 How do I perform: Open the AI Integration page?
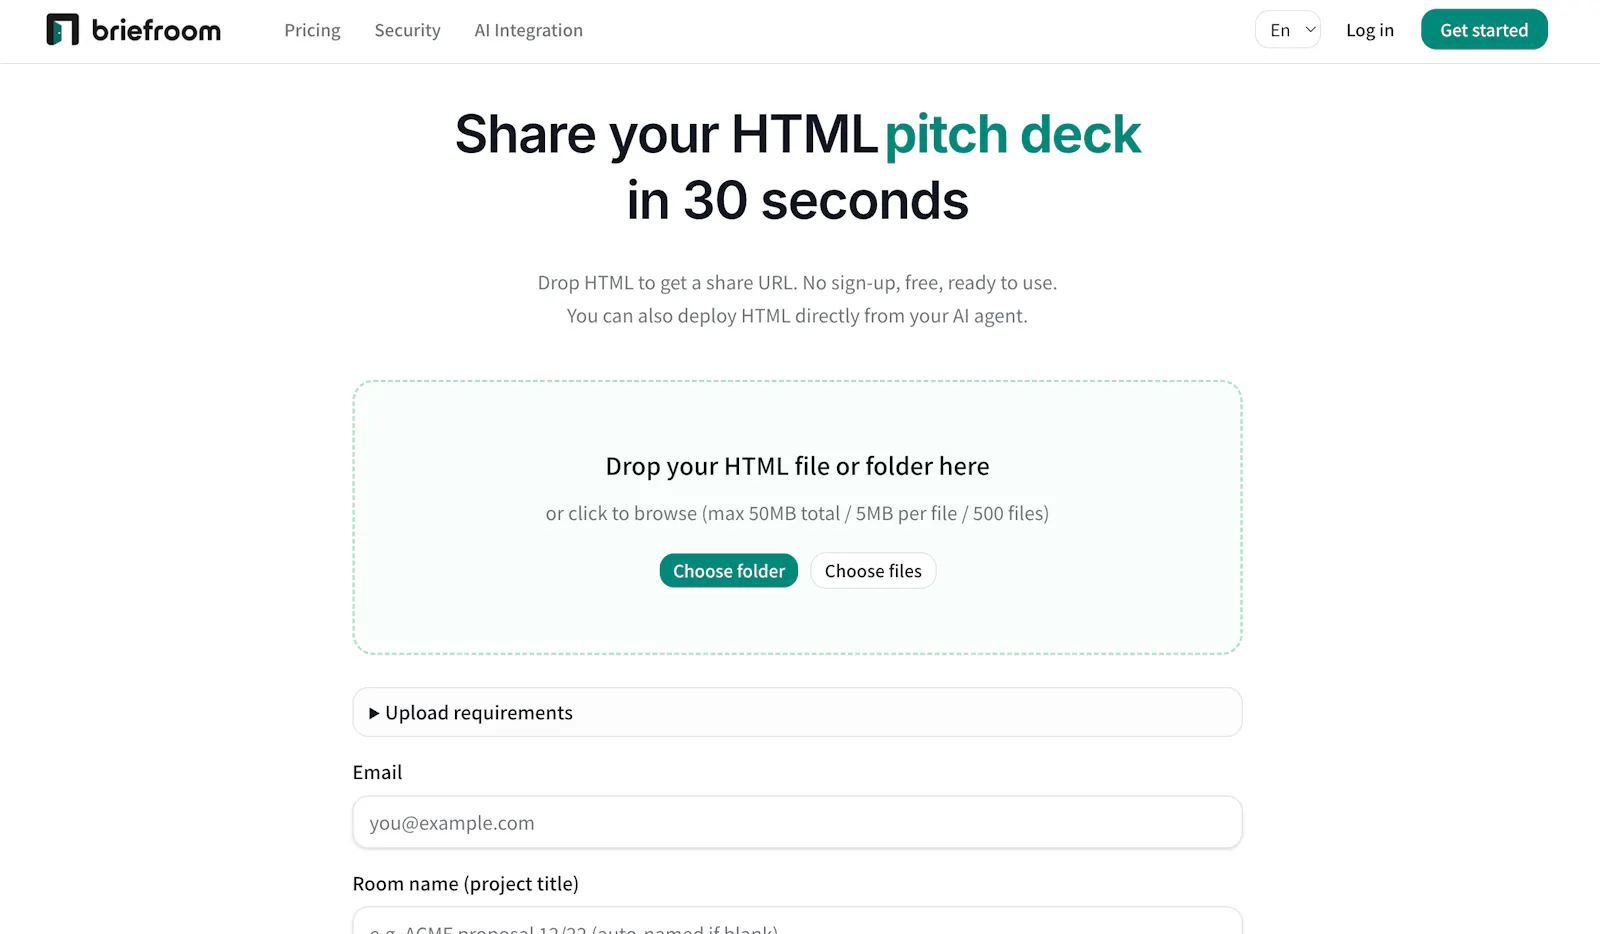(x=528, y=30)
